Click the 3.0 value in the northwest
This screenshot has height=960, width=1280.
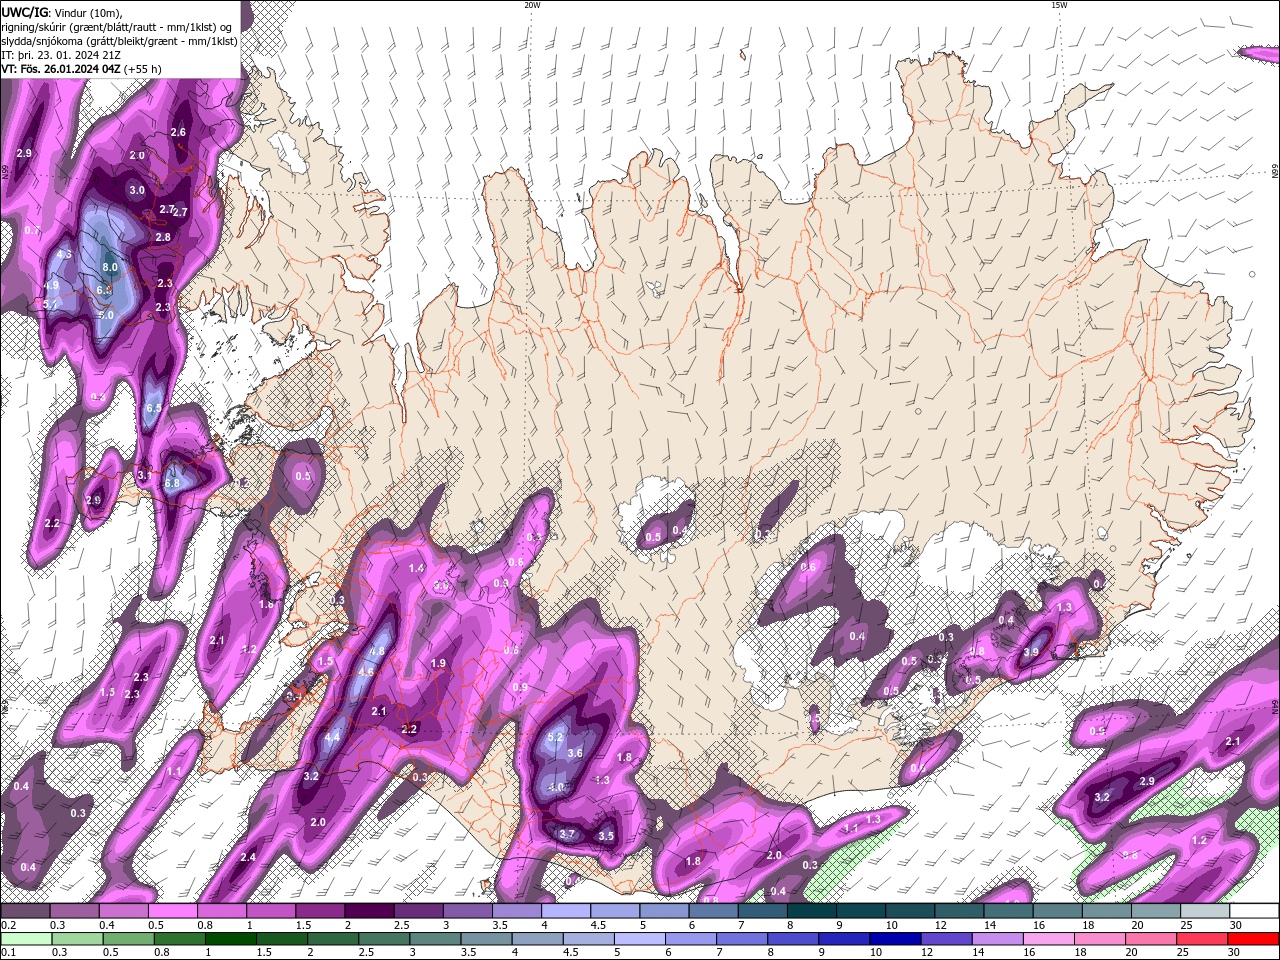click(137, 190)
